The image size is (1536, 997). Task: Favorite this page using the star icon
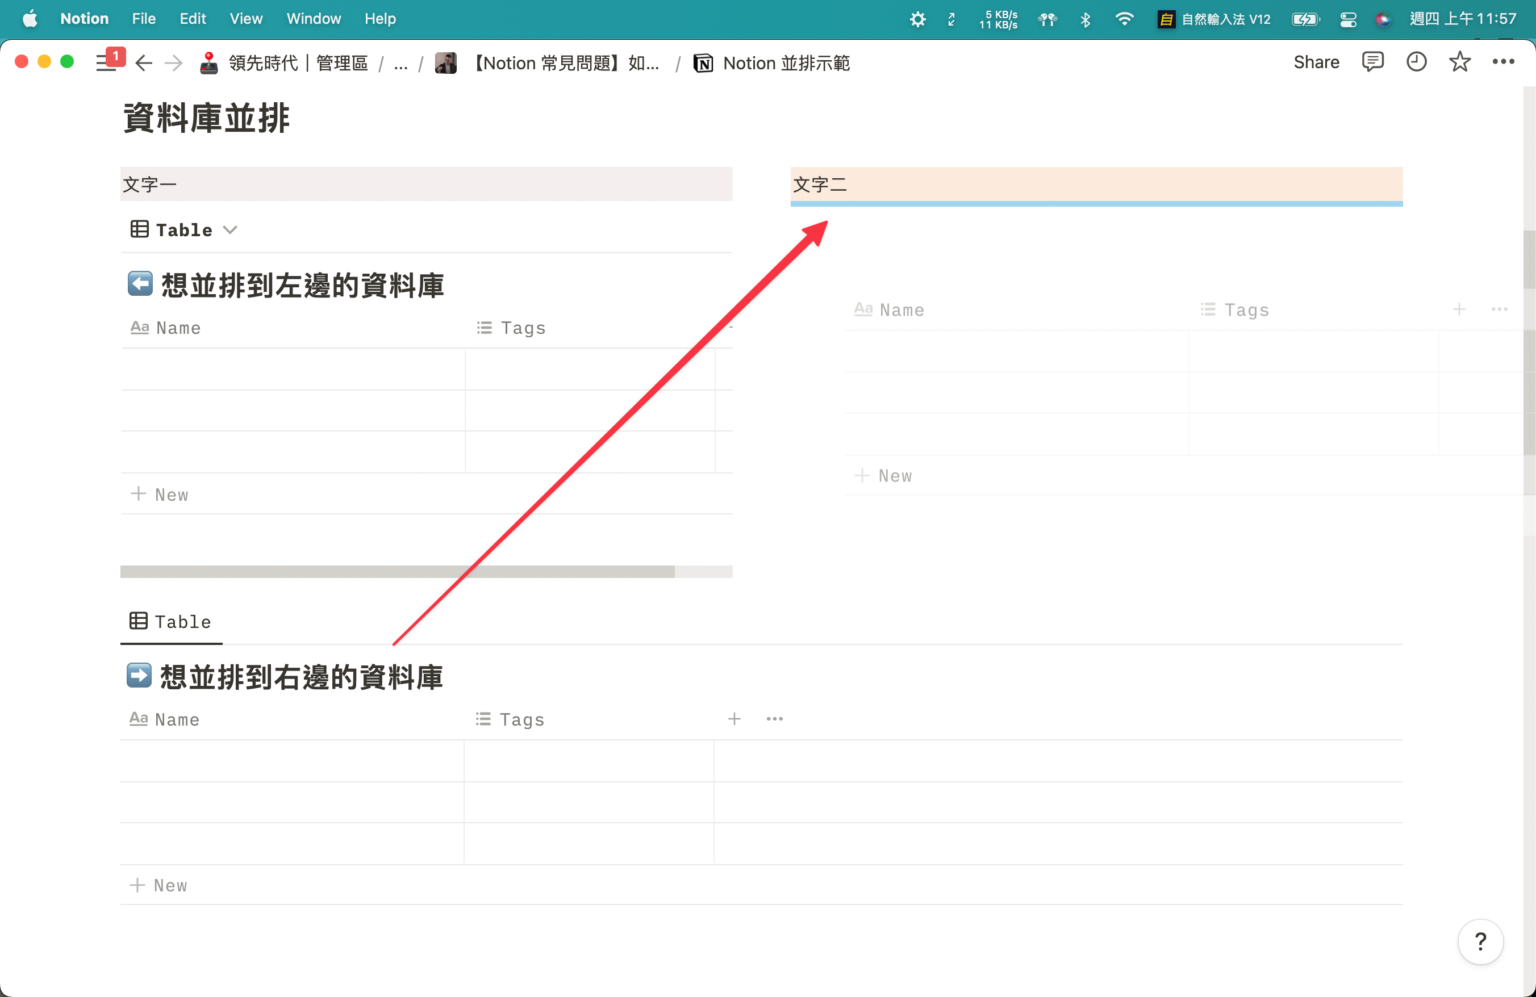coord(1460,62)
